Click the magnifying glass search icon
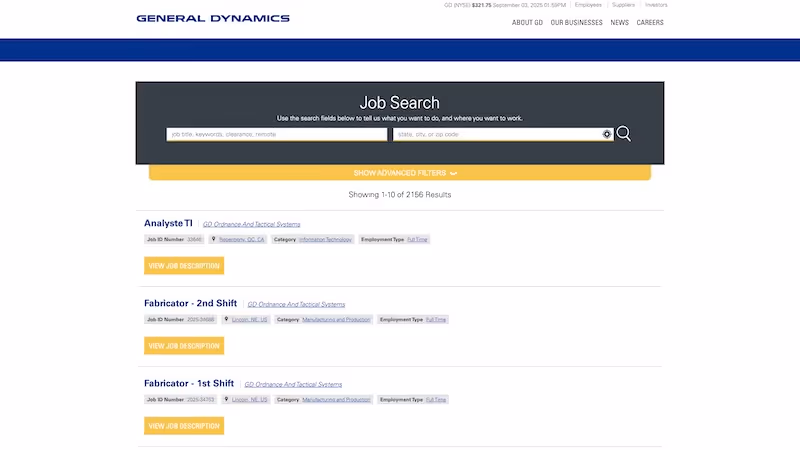800x450 pixels. (x=623, y=134)
